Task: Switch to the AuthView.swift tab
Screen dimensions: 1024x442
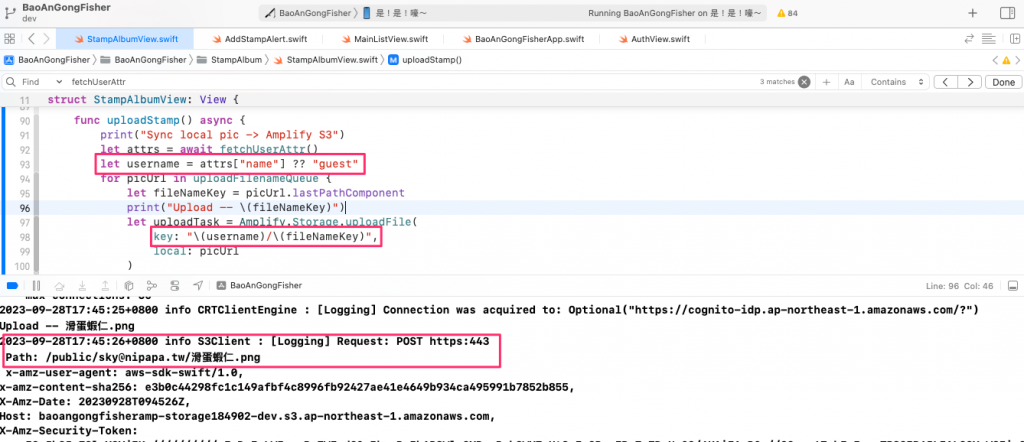Action: pyautogui.click(x=655, y=39)
